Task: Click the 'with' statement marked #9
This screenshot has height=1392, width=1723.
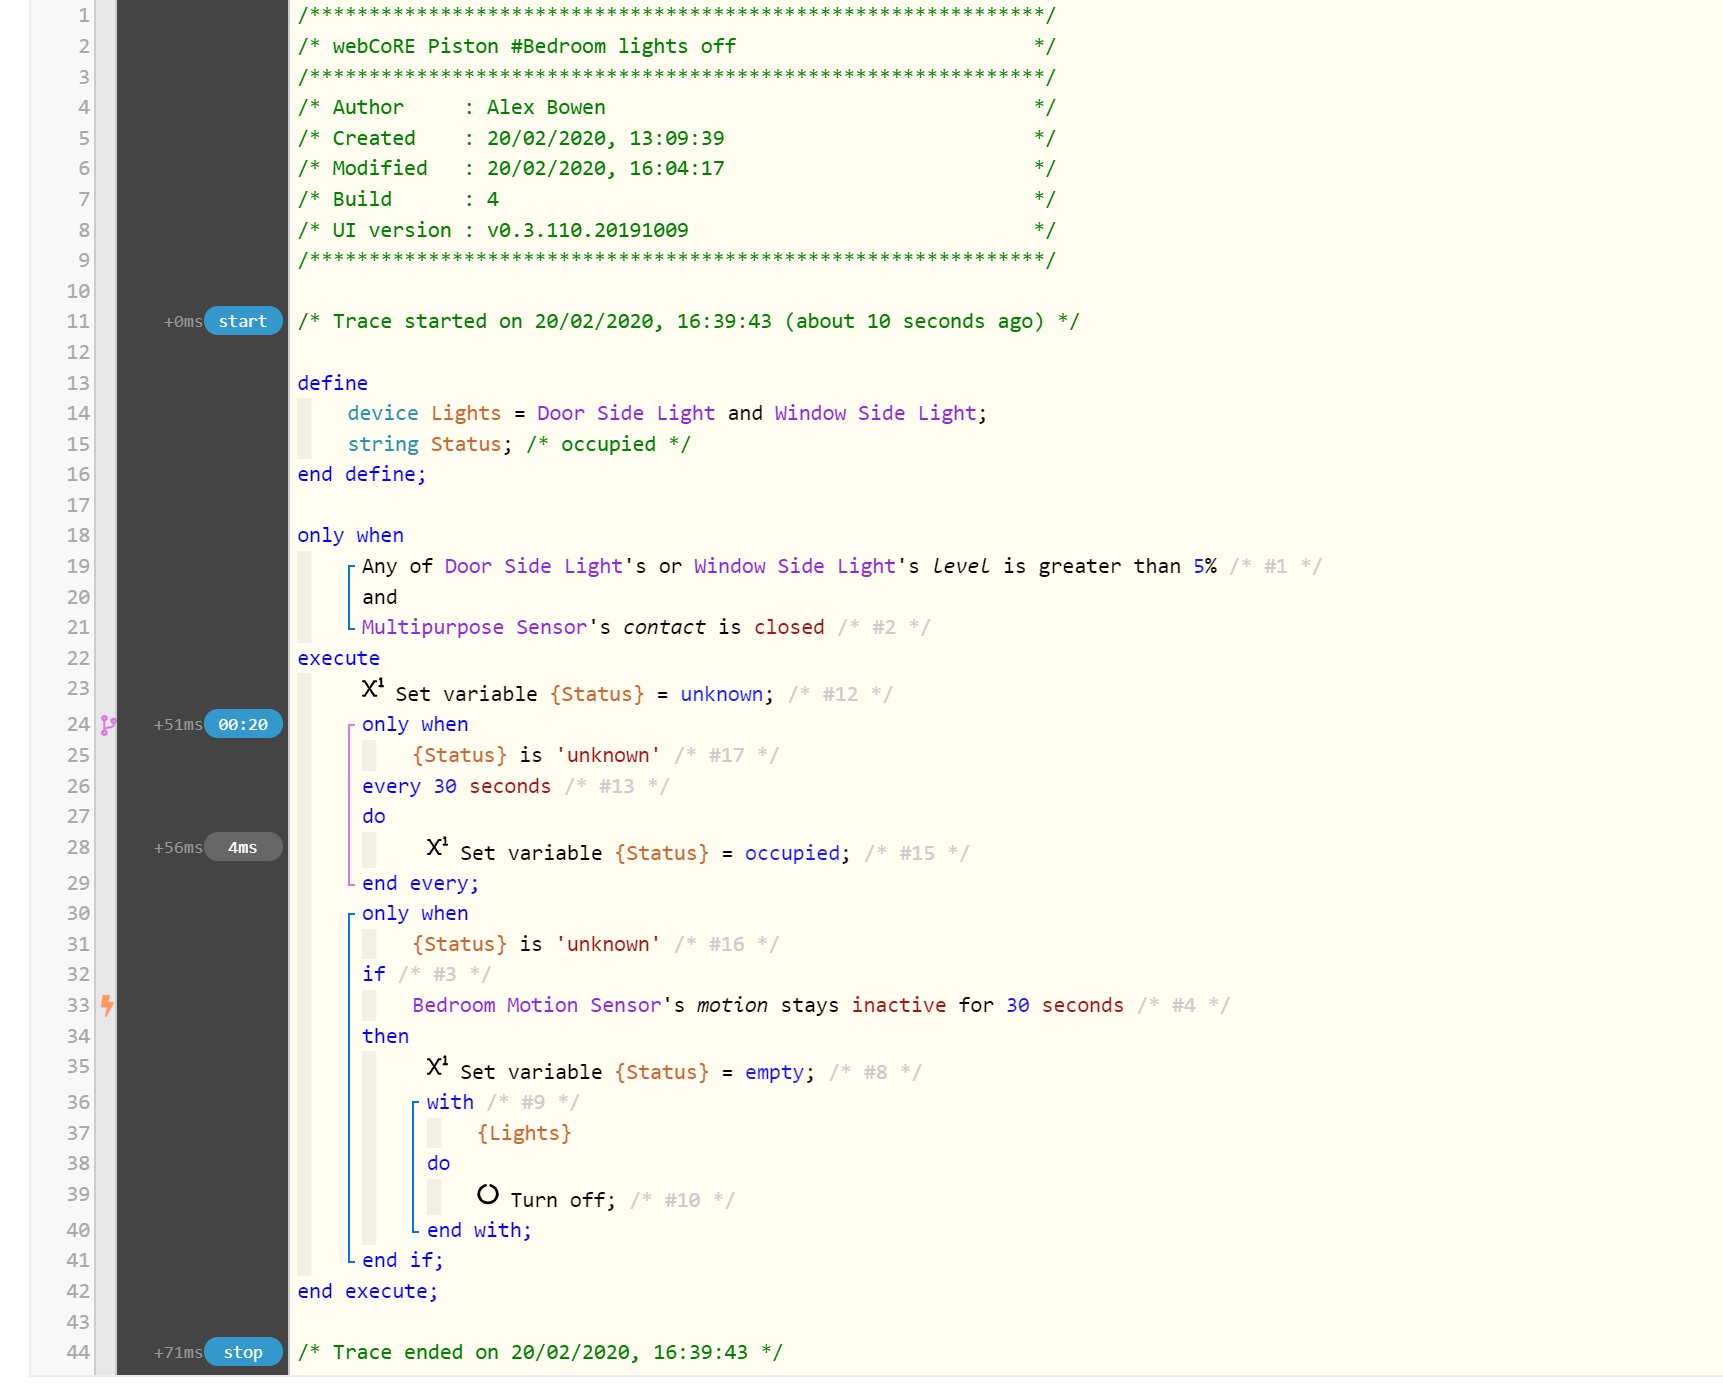Action: [450, 1102]
